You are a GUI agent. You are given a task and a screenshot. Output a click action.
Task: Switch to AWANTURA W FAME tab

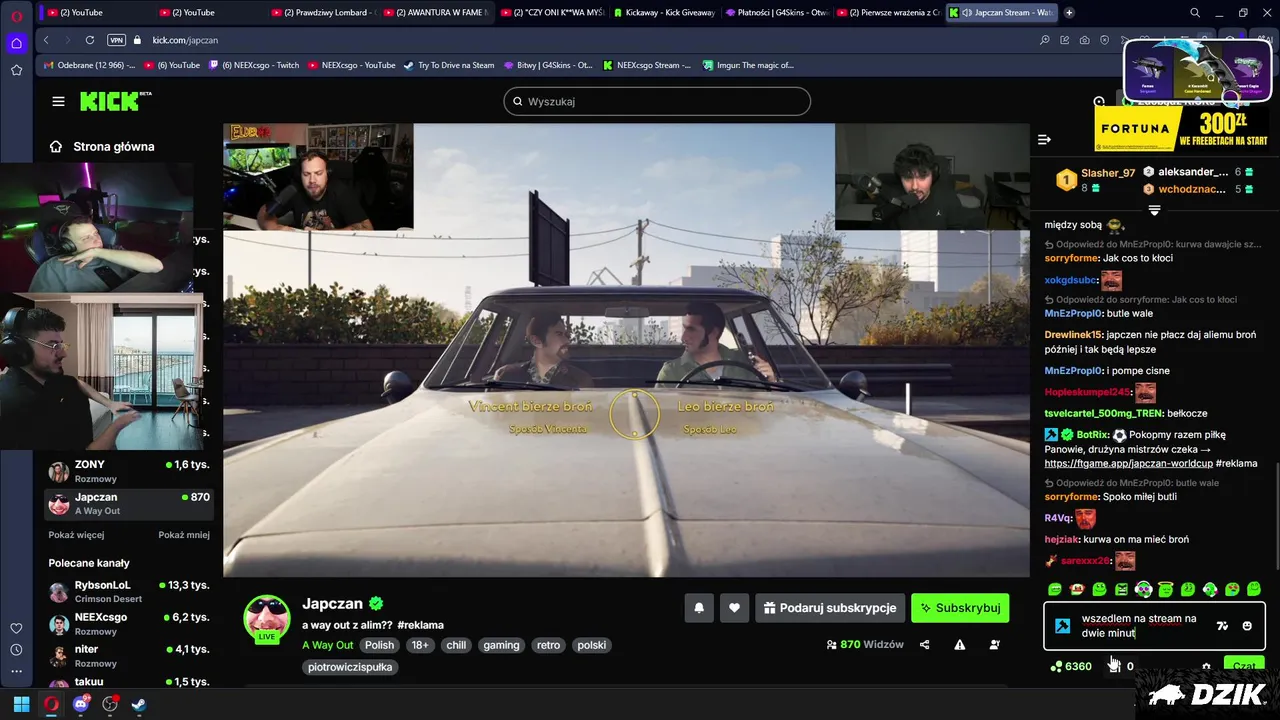pyautogui.click(x=434, y=13)
